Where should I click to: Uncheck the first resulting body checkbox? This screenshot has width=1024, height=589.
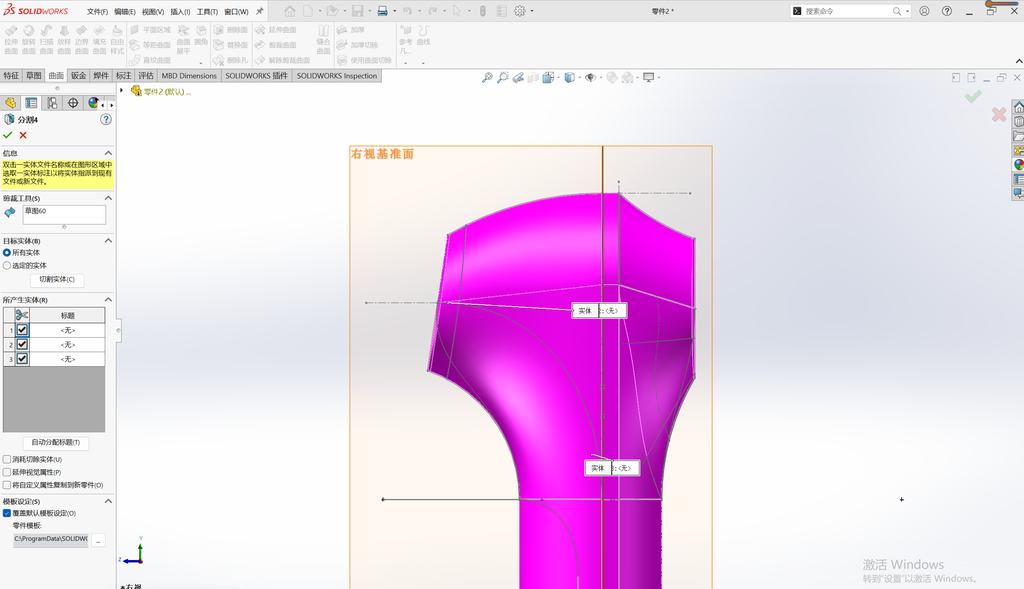(x=22, y=330)
